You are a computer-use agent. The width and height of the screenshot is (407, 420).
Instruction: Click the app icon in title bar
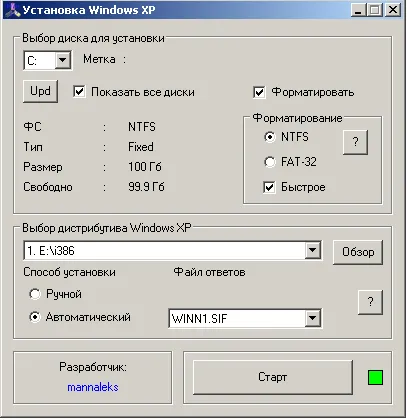pos(14,10)
